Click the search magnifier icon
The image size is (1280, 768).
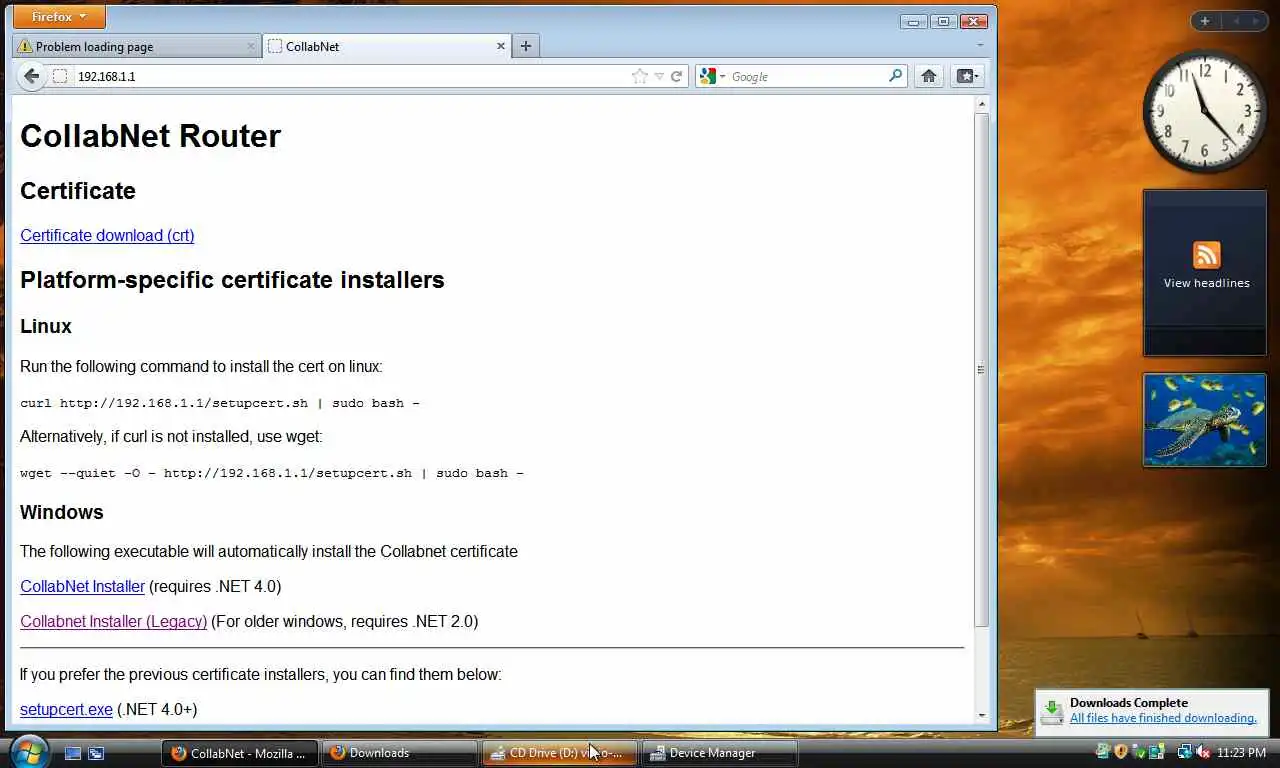click(x=895, y=75)
